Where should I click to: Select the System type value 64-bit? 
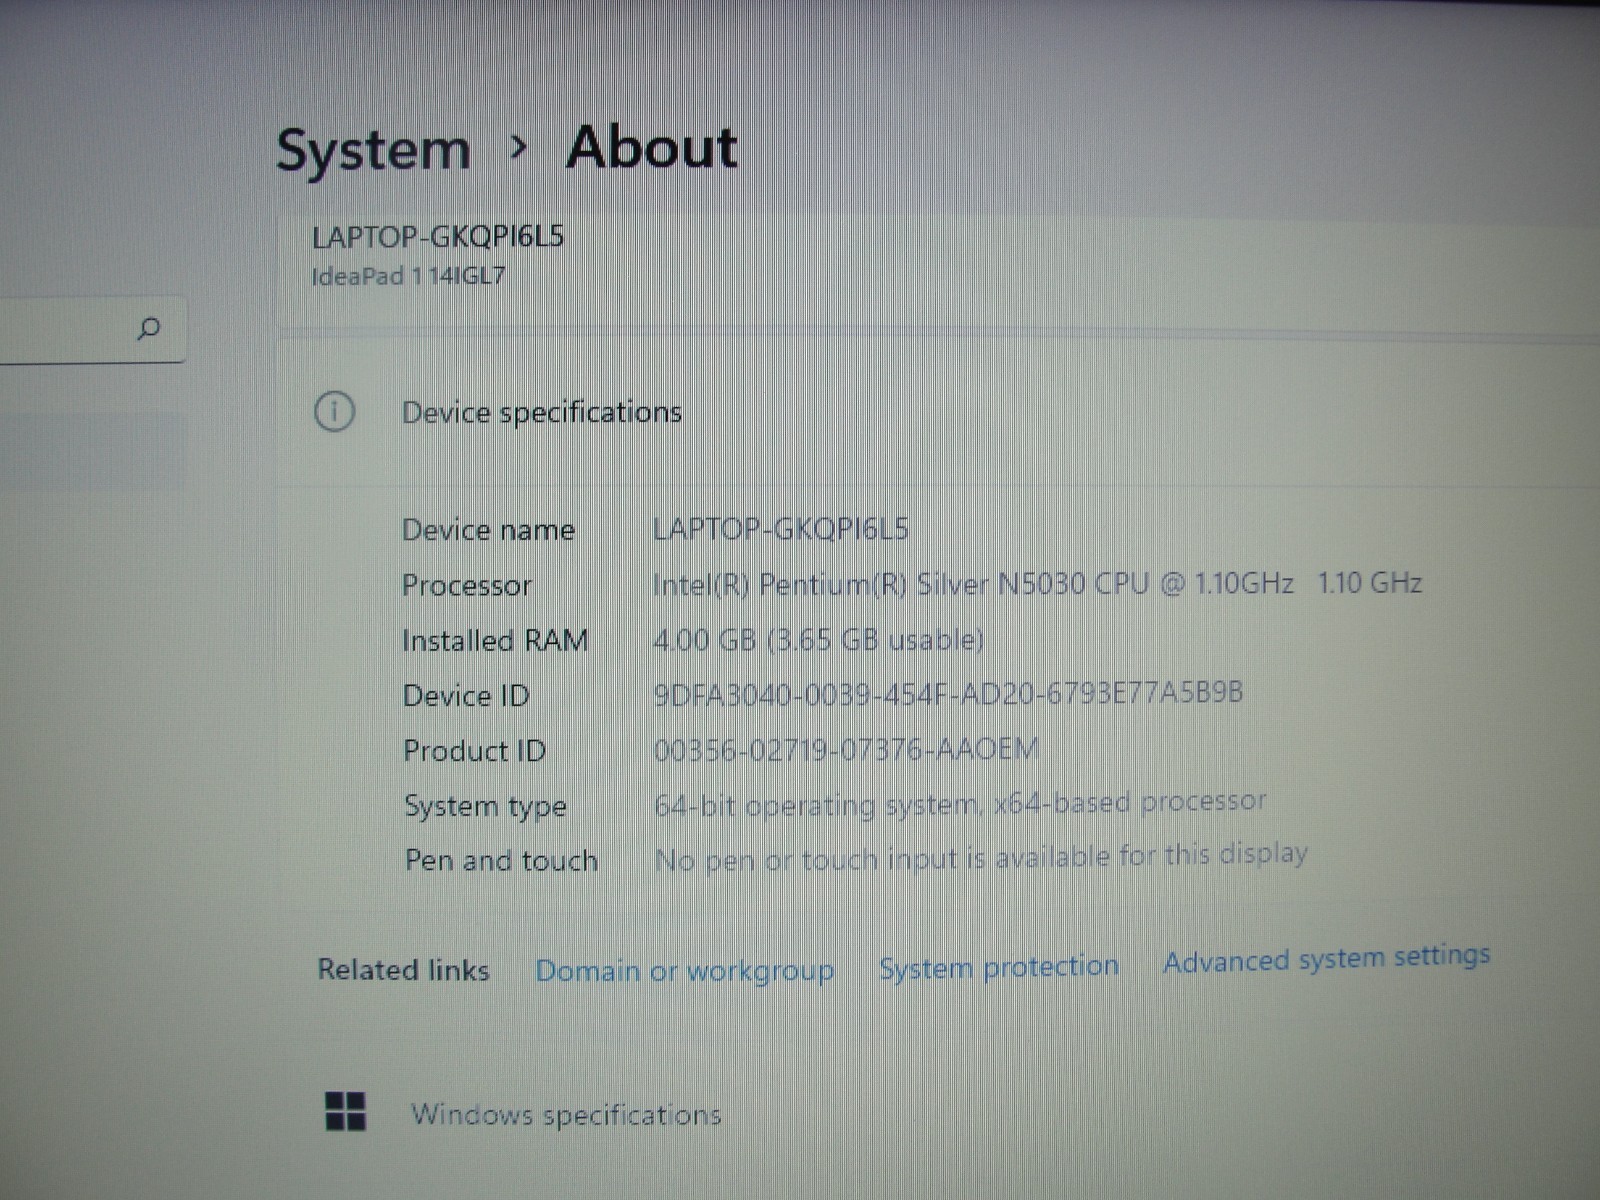point(959,803)
